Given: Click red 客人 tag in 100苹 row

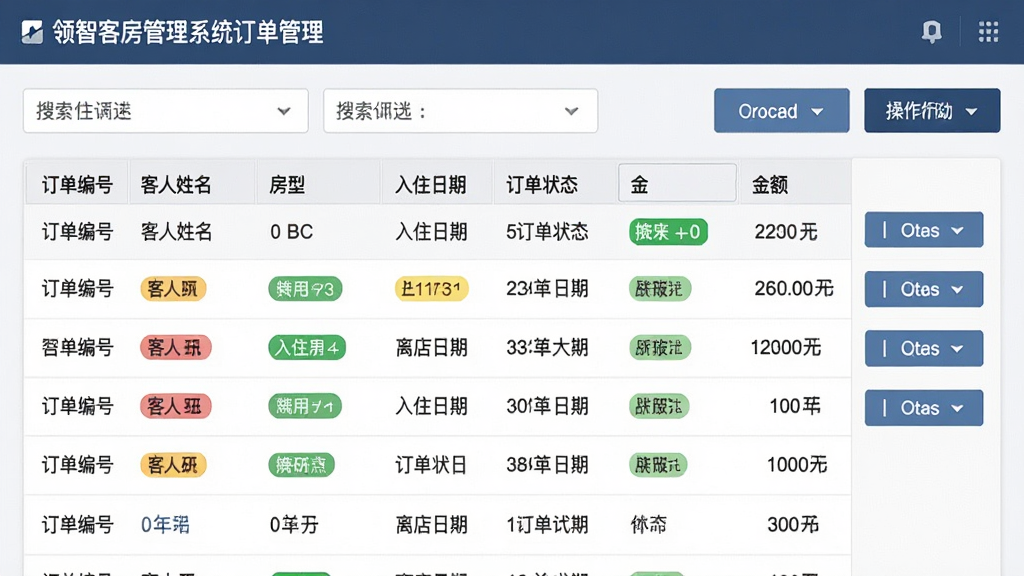Looking at the screenshot, I should point(176,406).
